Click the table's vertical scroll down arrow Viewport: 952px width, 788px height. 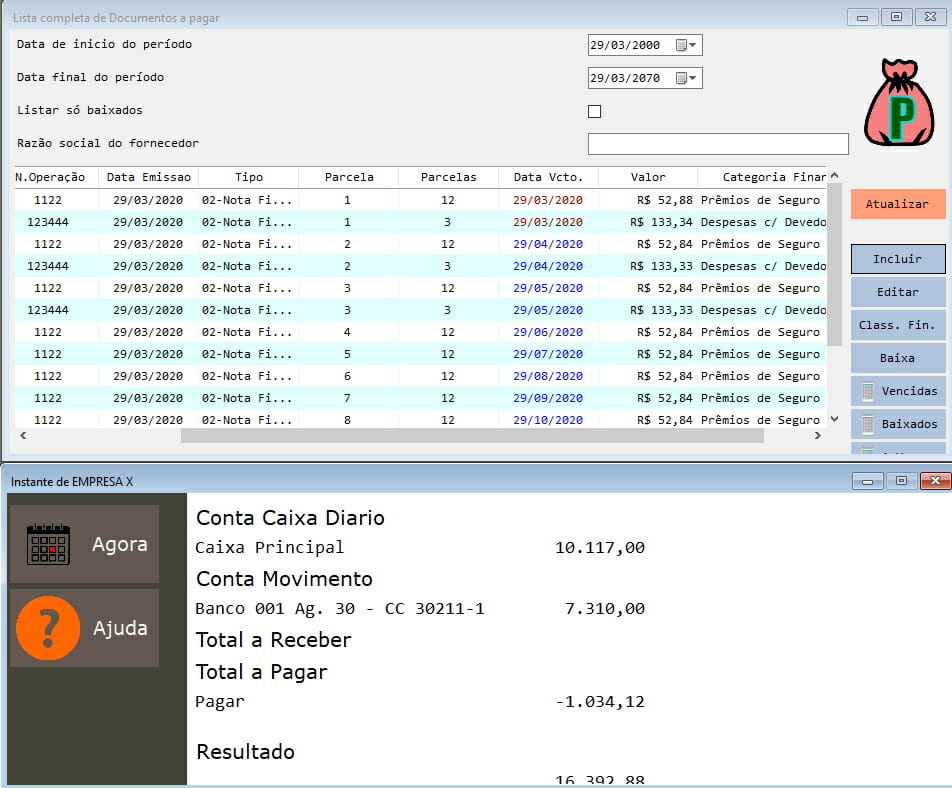point(835,419)
